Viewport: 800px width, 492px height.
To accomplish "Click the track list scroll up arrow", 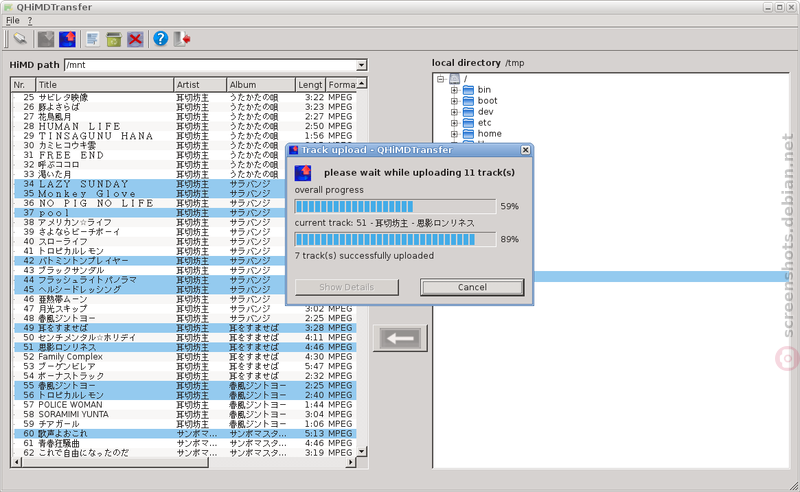I will (362, 83).
